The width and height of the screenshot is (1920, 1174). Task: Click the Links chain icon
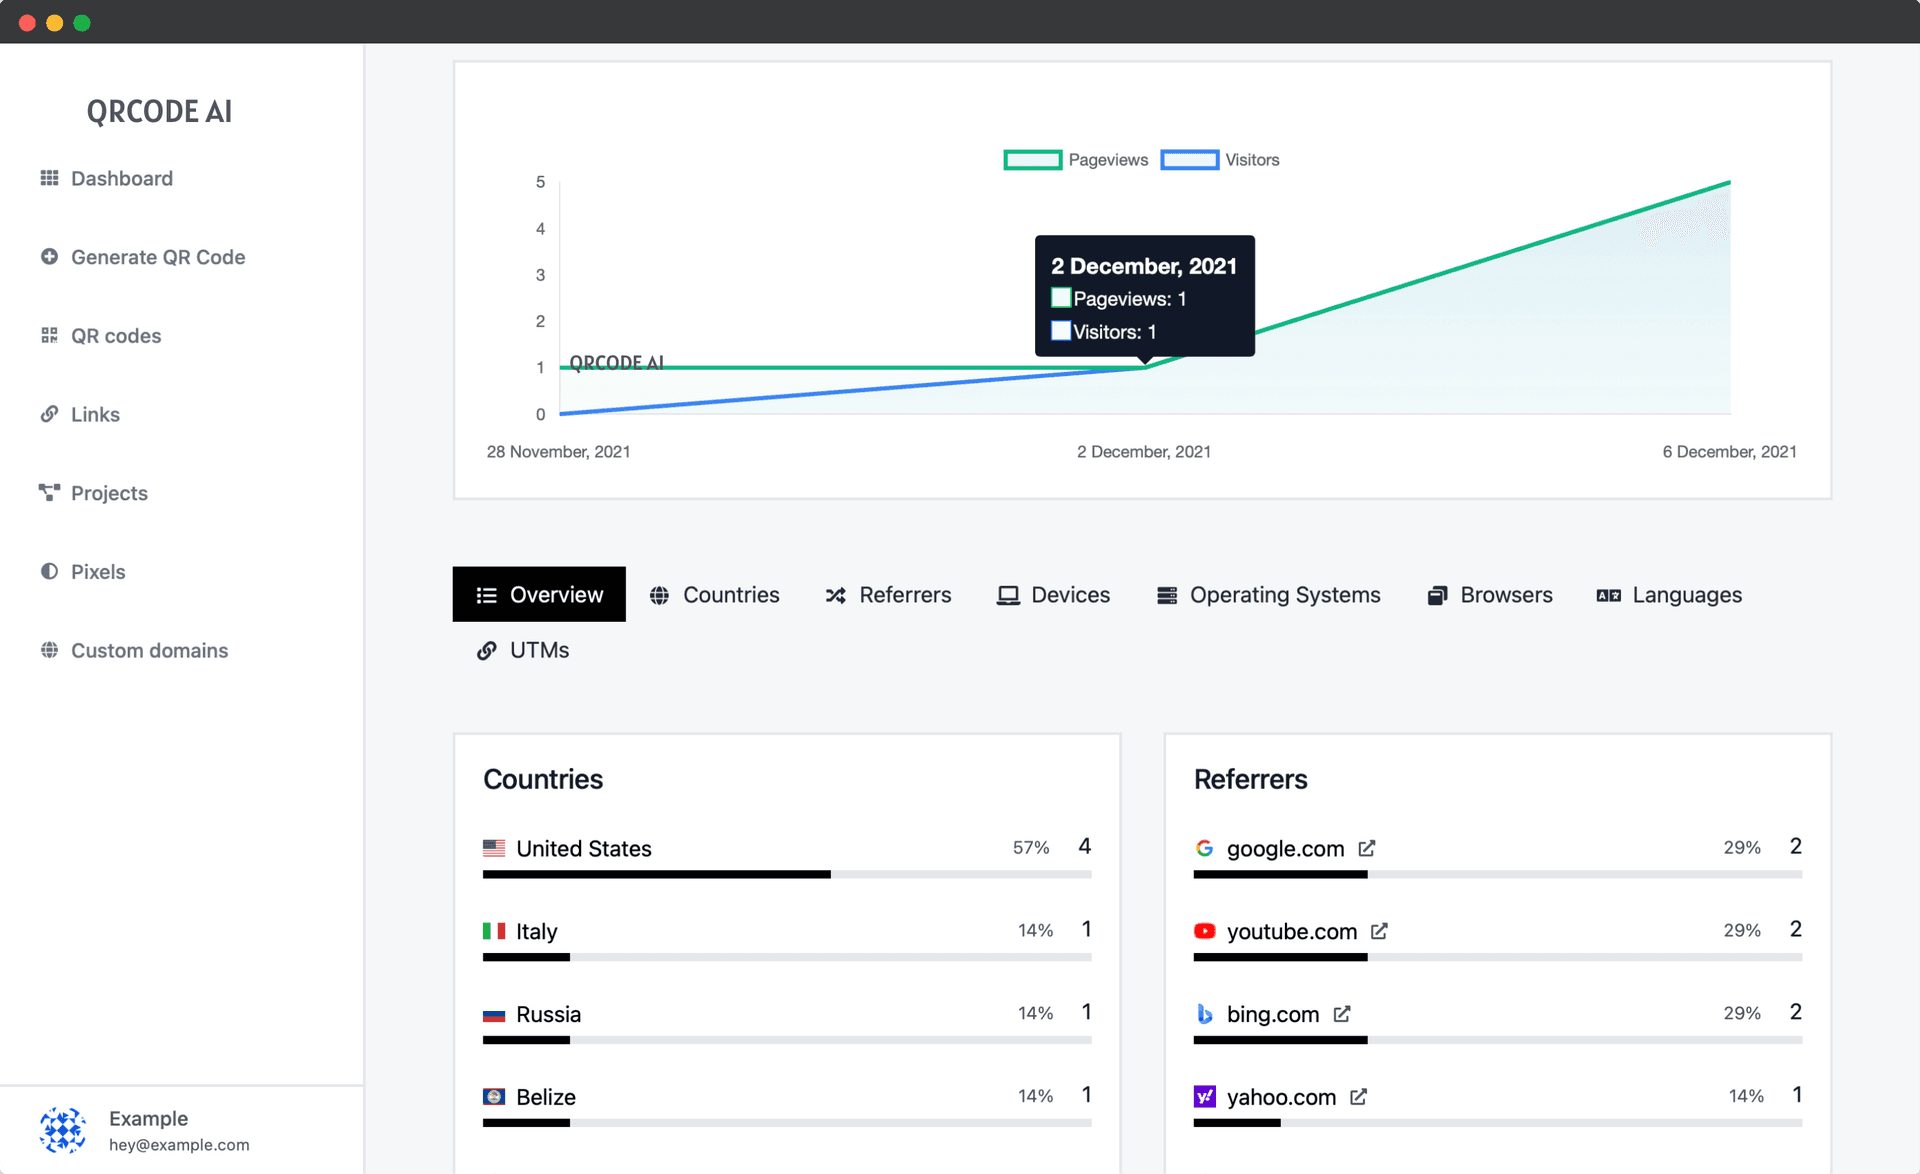(49, 414)
